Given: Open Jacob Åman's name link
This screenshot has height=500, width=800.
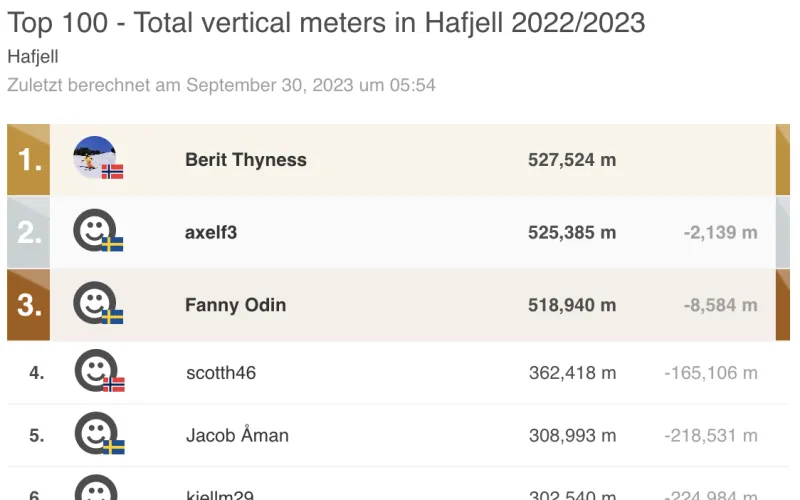Looking at the screenshot, I should coord(237,435).
